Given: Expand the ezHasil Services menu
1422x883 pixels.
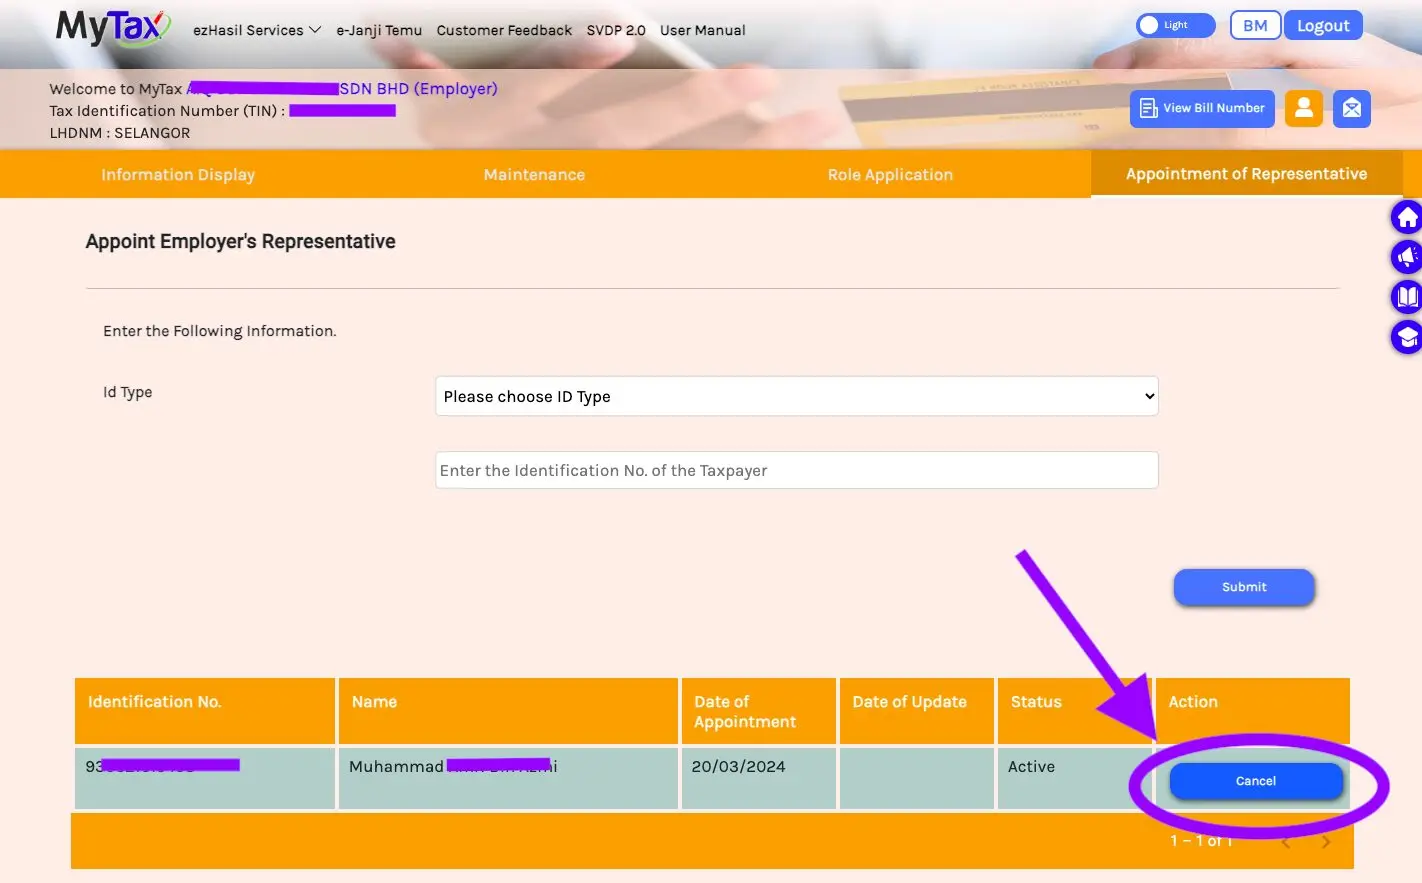Looking at the screenshot, I should point(257,30).
